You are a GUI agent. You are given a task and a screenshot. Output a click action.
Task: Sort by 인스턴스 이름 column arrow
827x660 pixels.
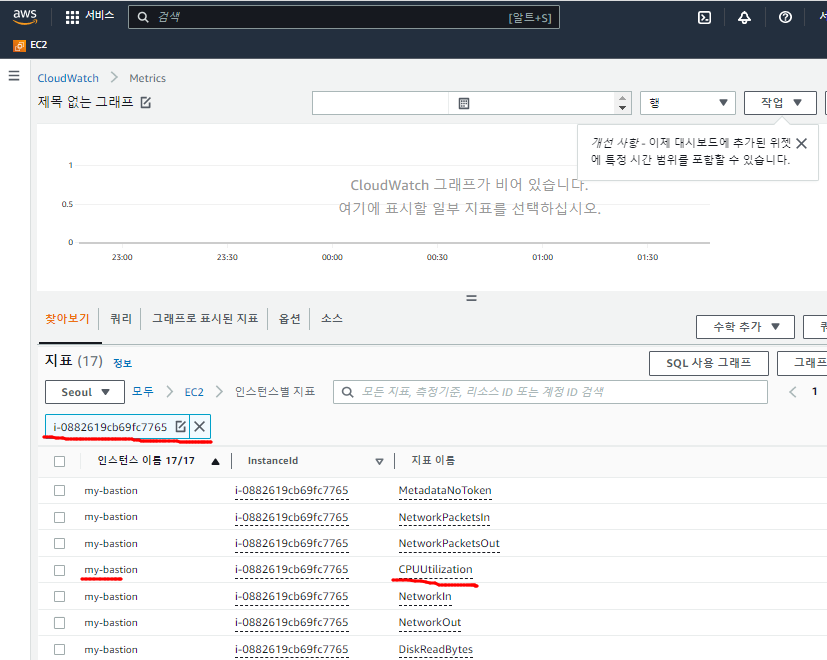(215, 462)
